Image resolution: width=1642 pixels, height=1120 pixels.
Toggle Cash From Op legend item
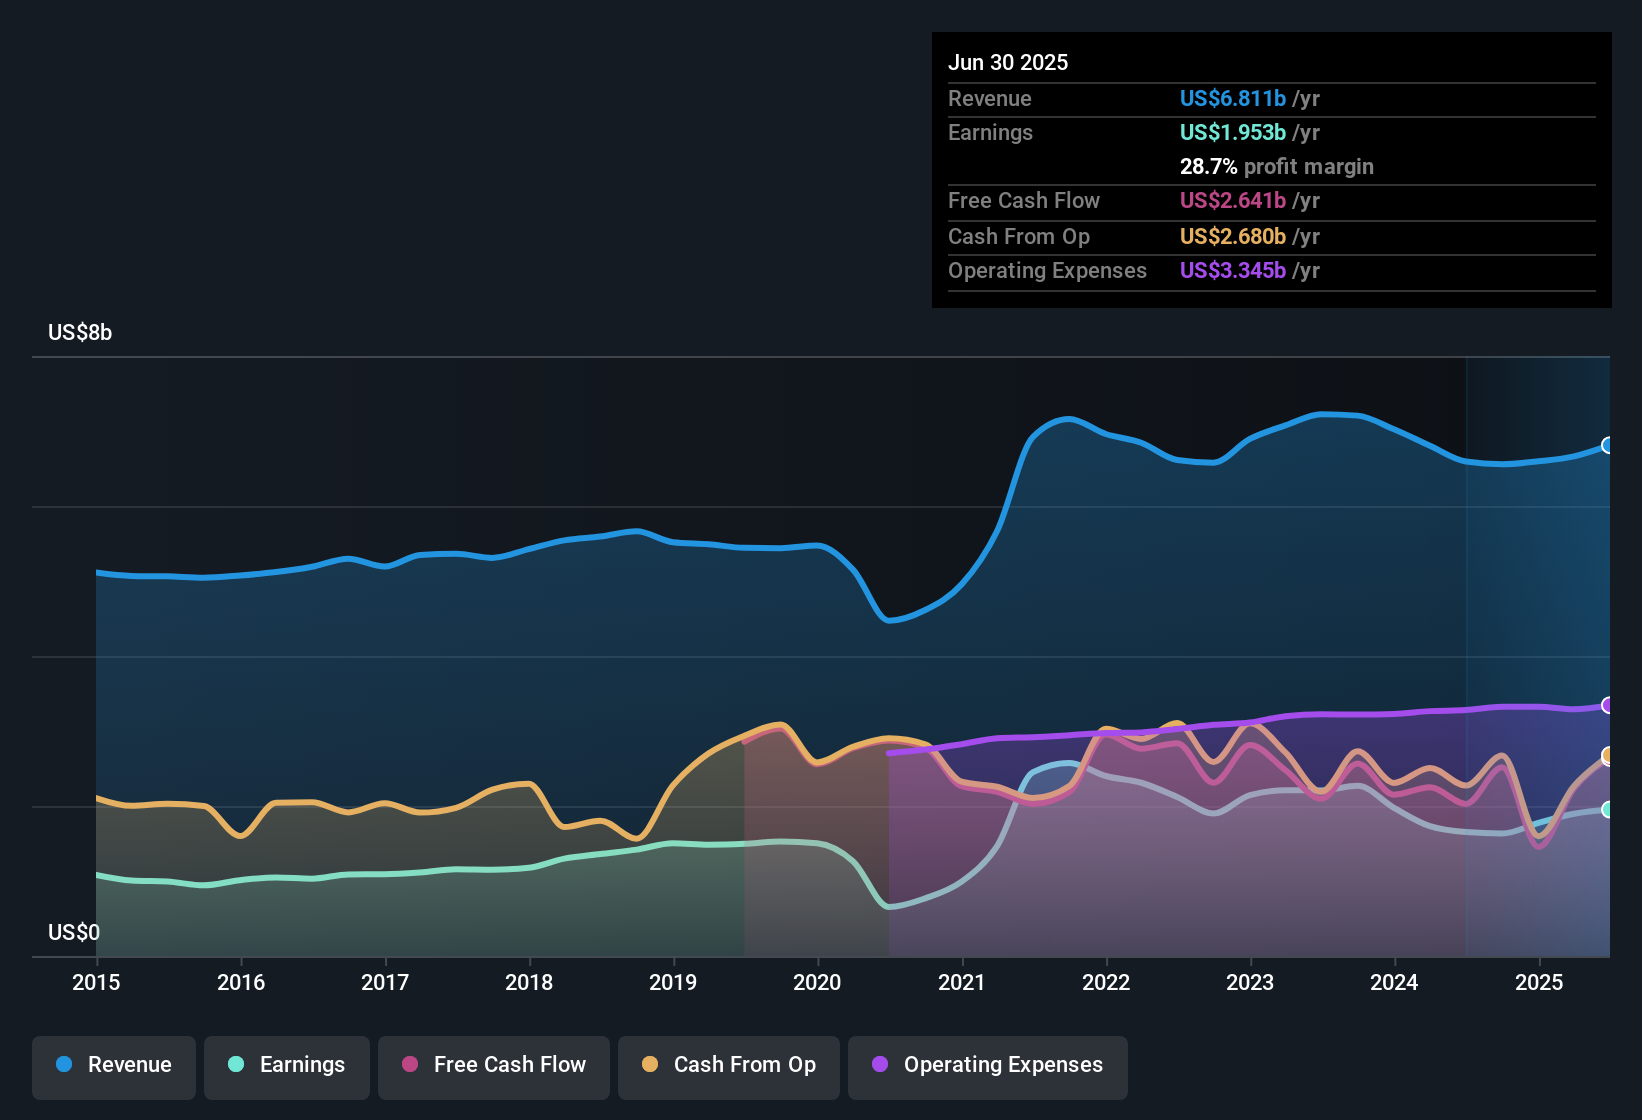pos(729,1065)
